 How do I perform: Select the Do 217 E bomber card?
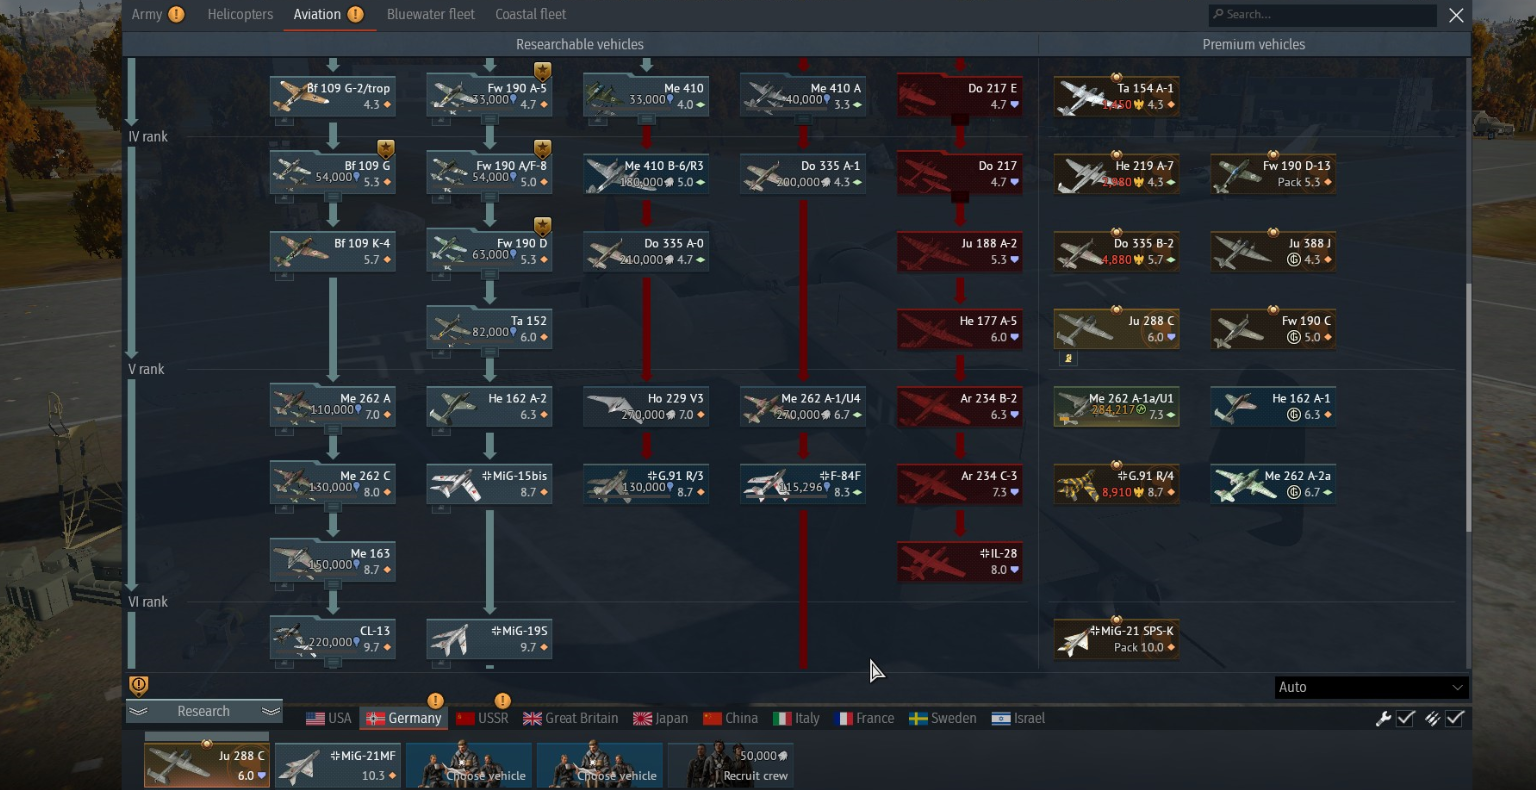coord(960,96)
